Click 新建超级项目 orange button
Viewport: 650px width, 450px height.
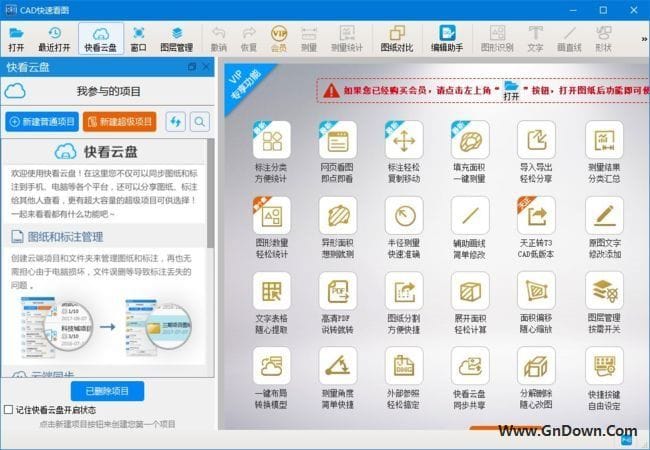pos(120,121)
